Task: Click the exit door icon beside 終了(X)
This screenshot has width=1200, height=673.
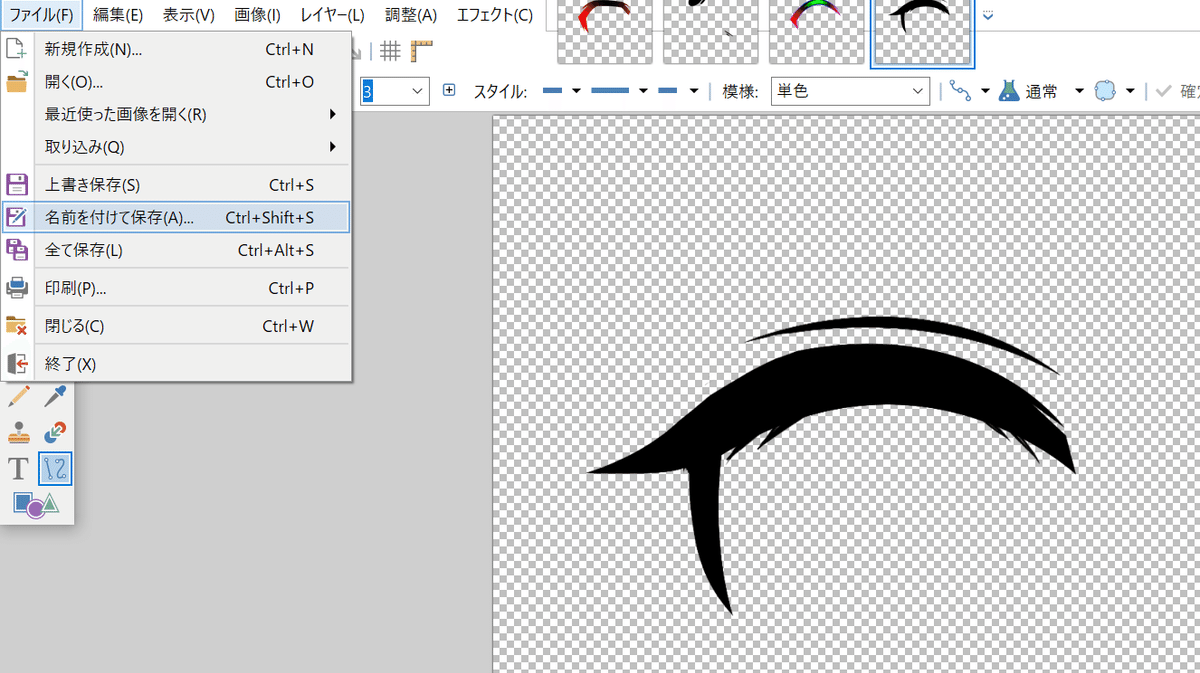Action: (17, 364)
